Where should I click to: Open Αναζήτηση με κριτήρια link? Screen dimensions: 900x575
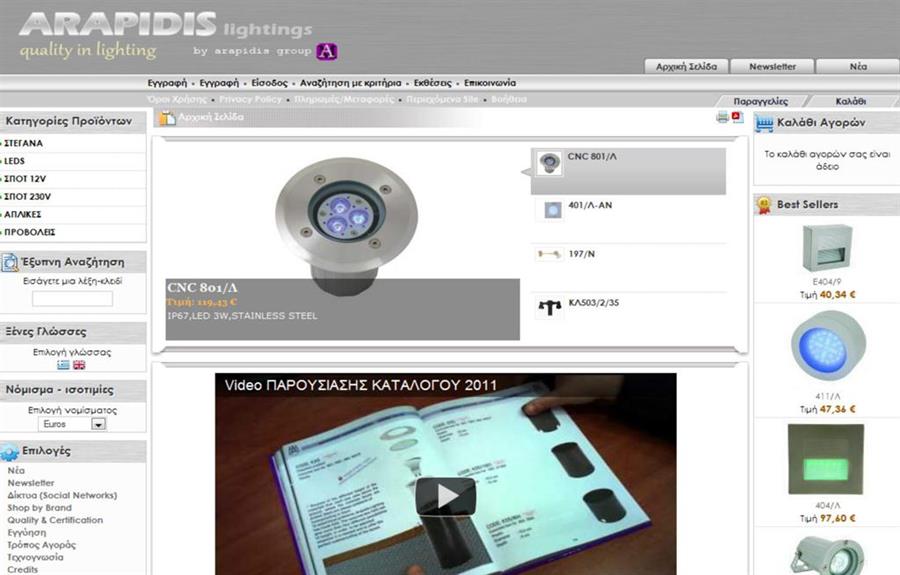(x=350, y=83)
